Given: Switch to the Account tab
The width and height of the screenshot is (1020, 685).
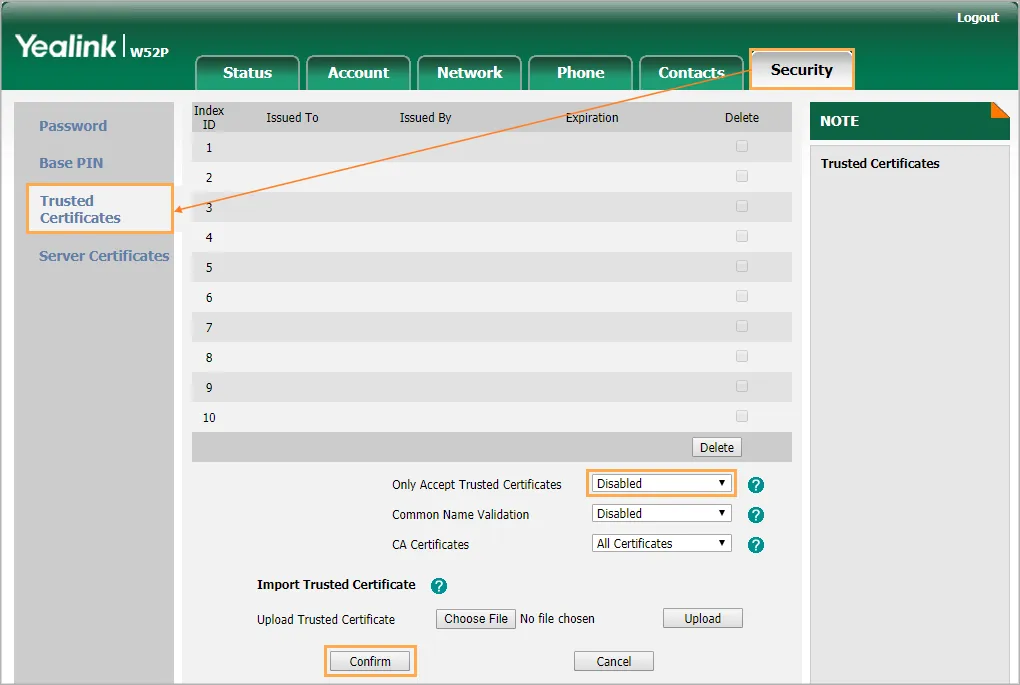Looking at the screenshot, I should [358, 73].
